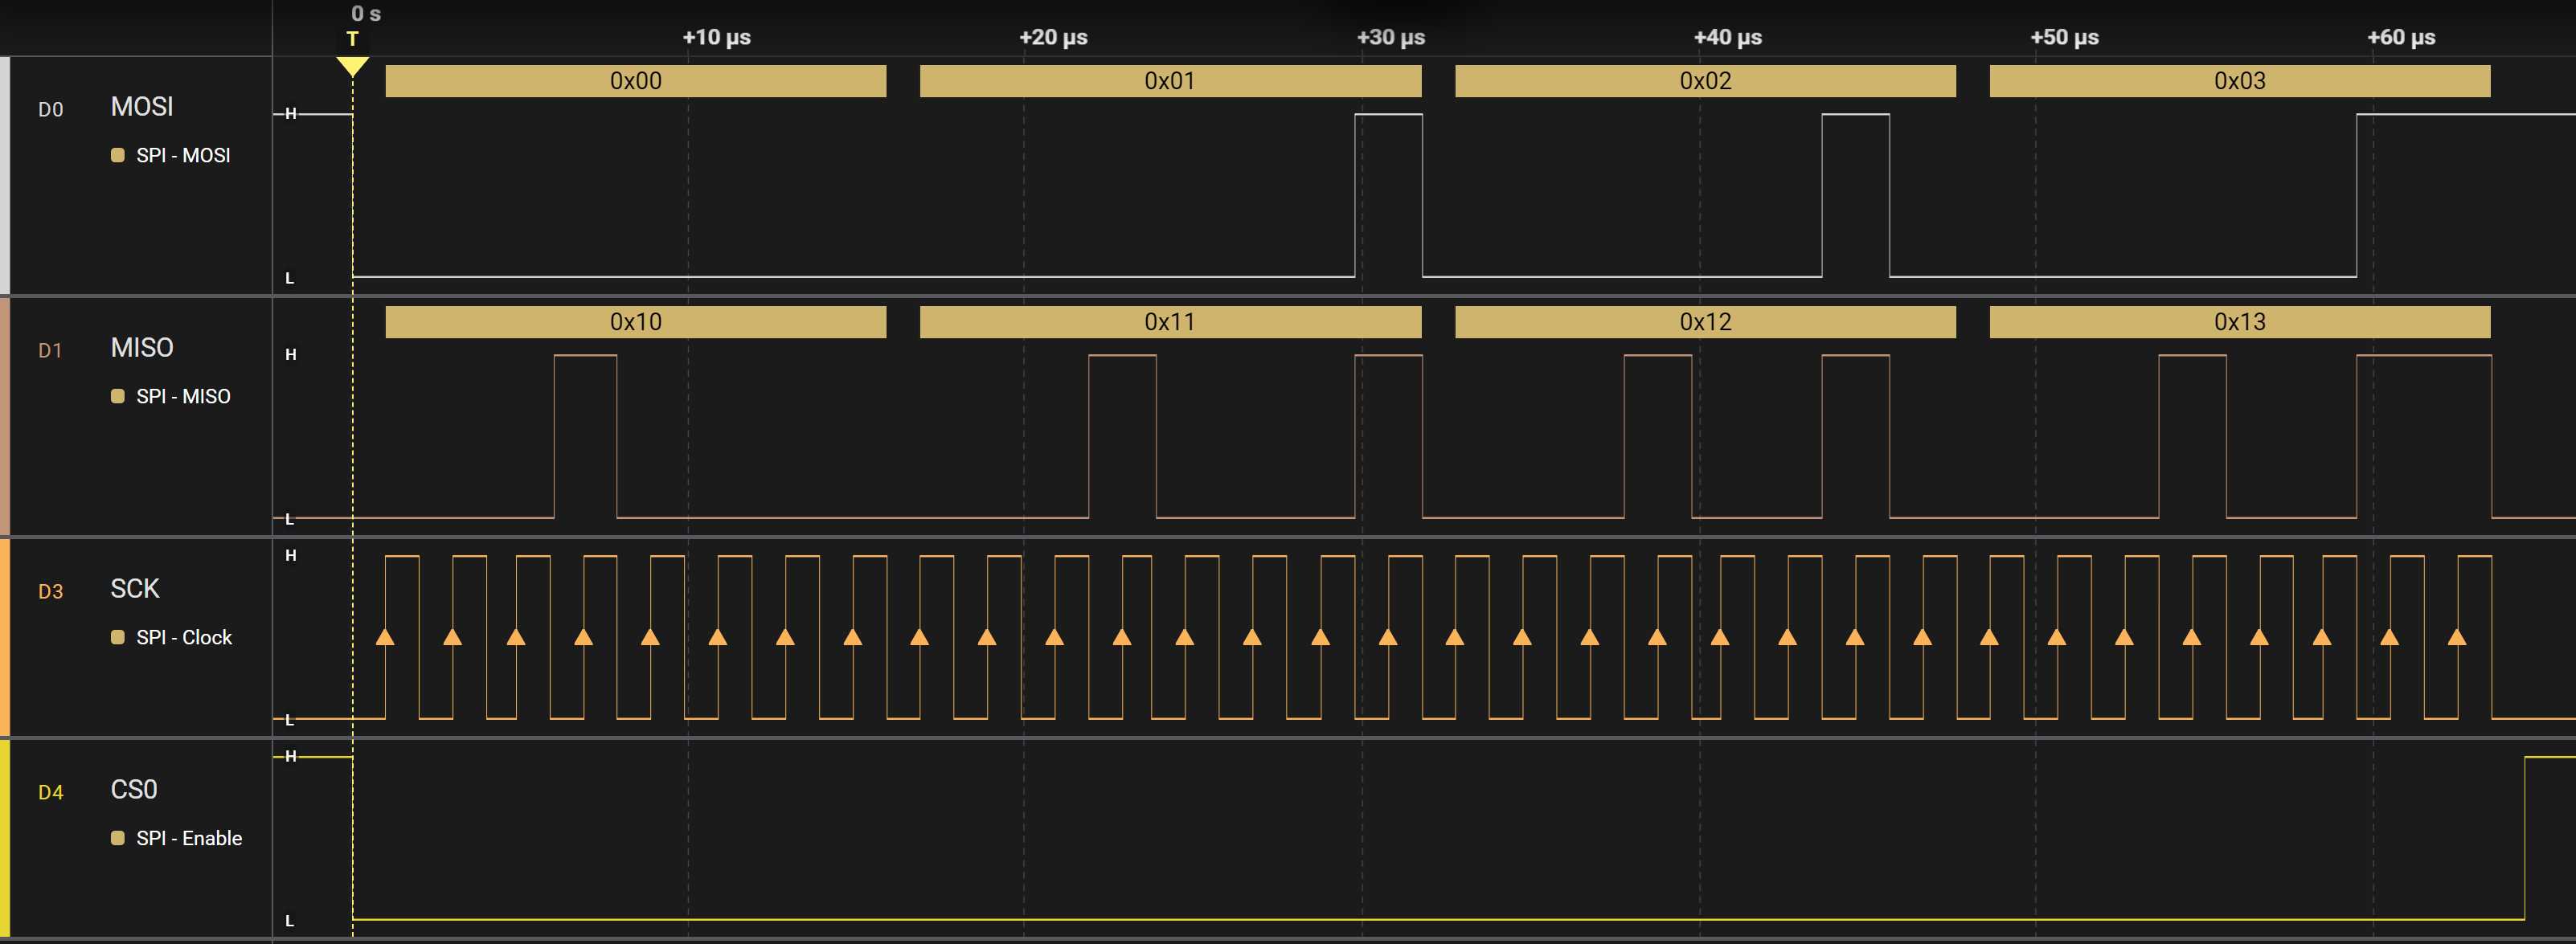This screenshot has width=2576, height=944.
Task: Select the 0x00 data bubble on MOSI
Action: pyautogui.click(x=636, y=81)
